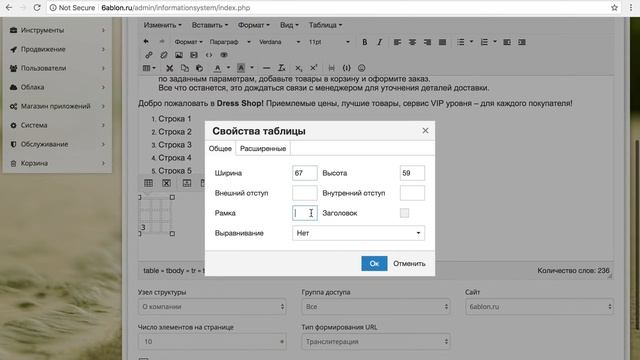Insert a nonbreaking space icon
This screenshot has height=360, width=640.
point(347,68)
